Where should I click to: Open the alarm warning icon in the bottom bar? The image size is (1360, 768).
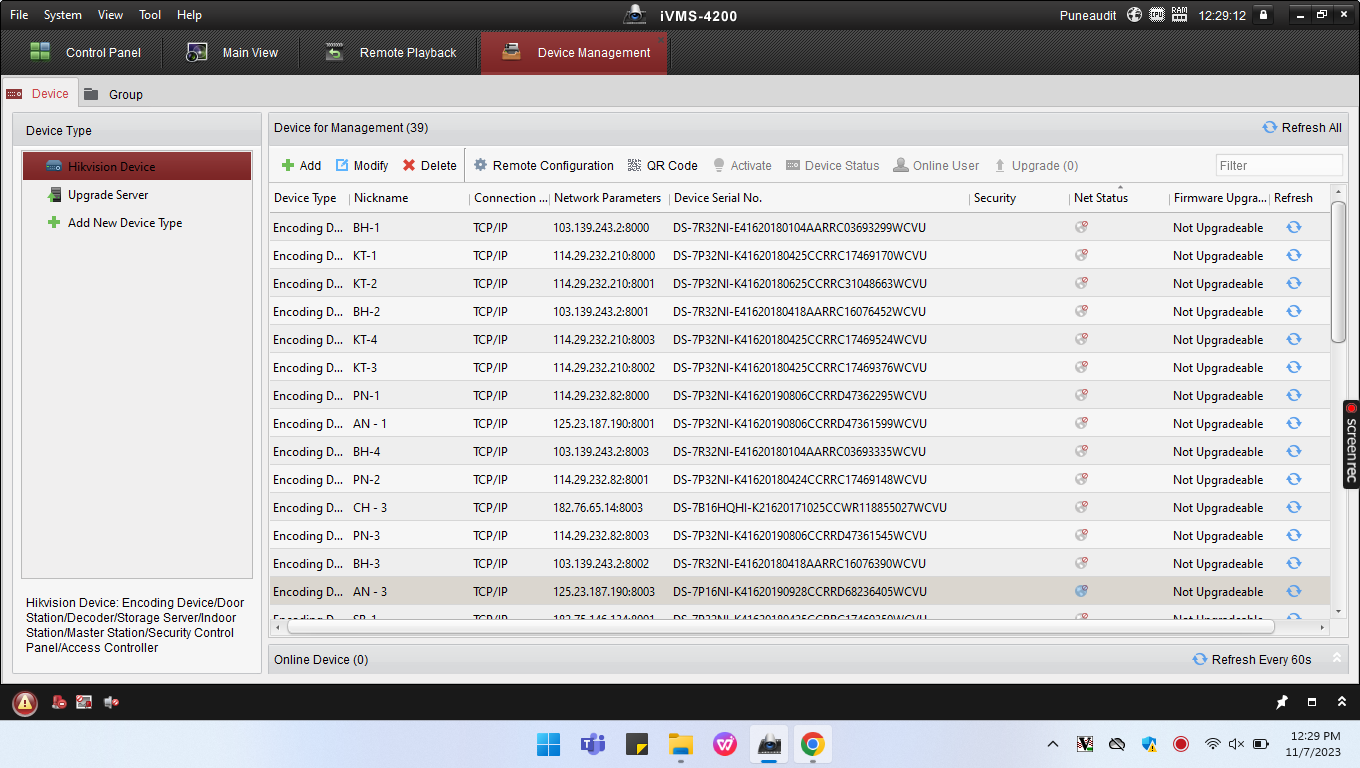[25, 703]
